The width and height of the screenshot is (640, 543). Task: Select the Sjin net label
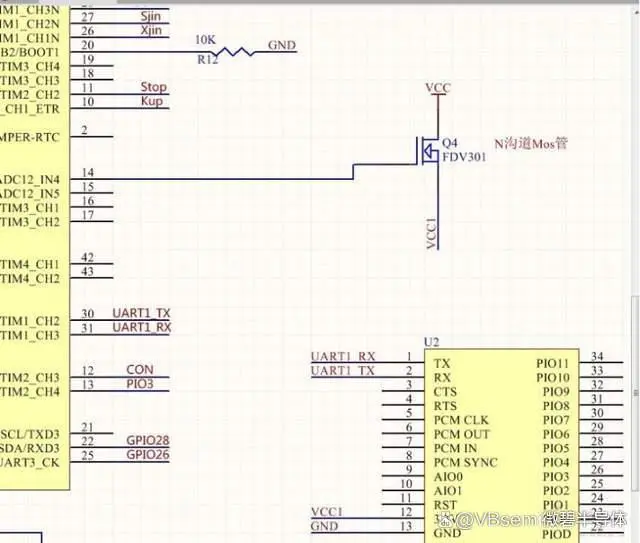point(151,16)
